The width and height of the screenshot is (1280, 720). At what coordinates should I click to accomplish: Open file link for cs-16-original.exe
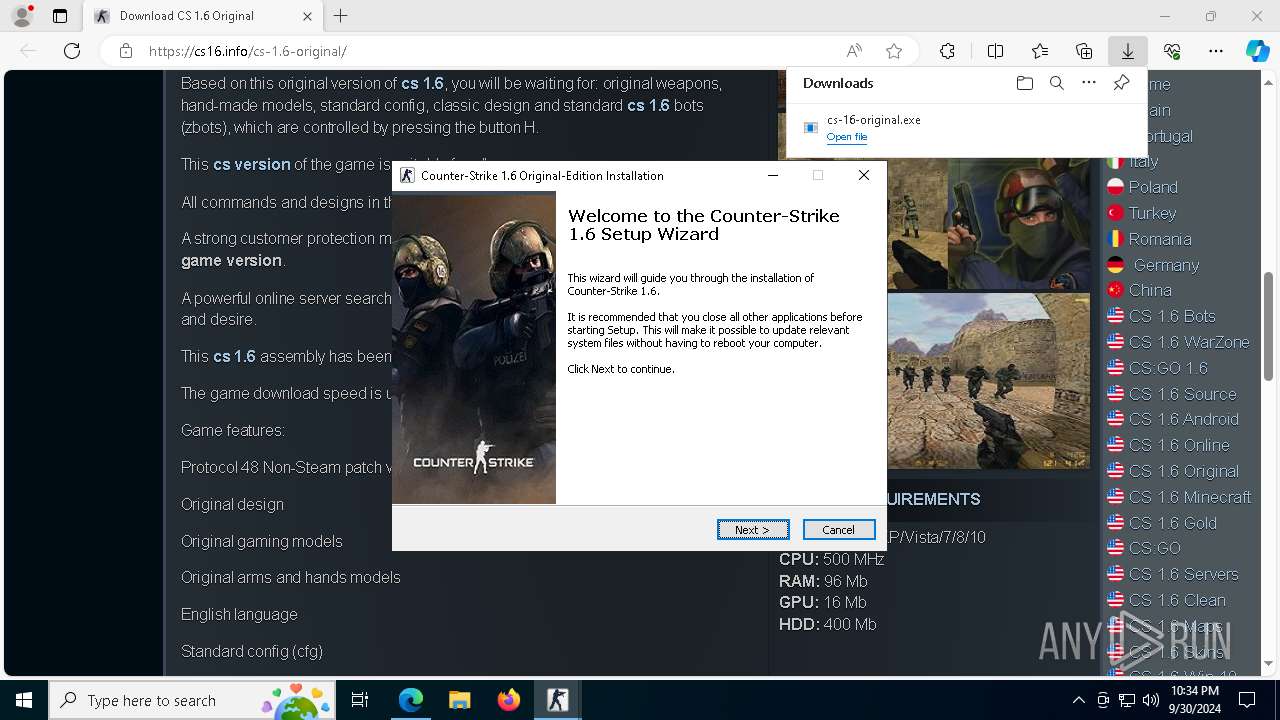click(x=847, y=137)
